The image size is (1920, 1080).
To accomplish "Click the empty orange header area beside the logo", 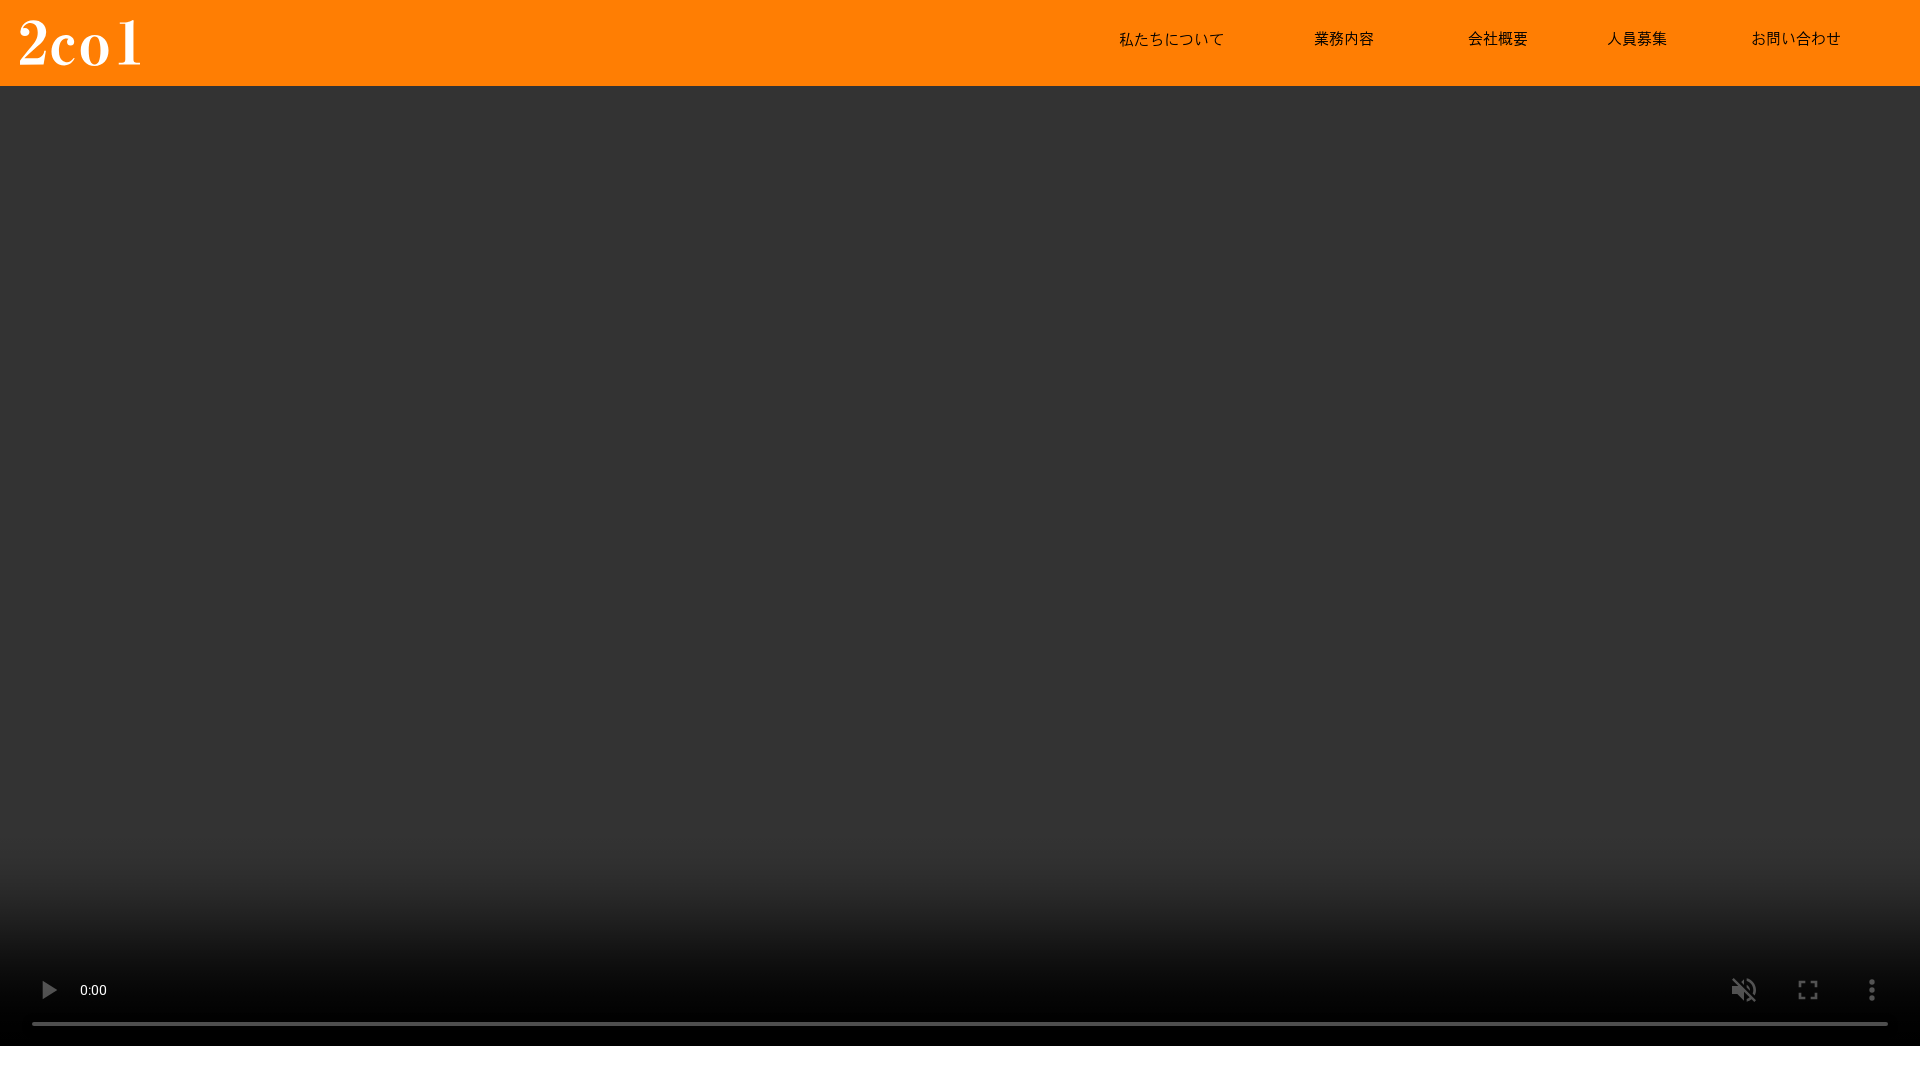I will [x=600, y=43].
